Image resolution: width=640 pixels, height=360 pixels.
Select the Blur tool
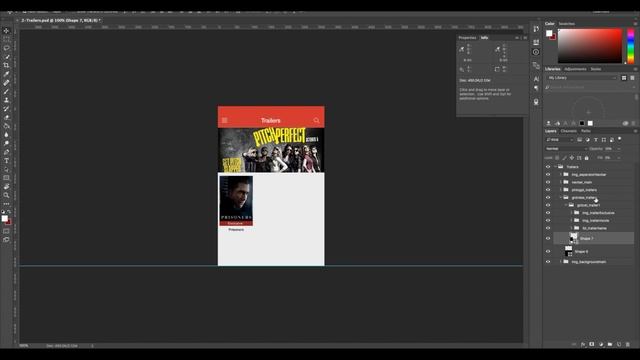pos(6,135)
